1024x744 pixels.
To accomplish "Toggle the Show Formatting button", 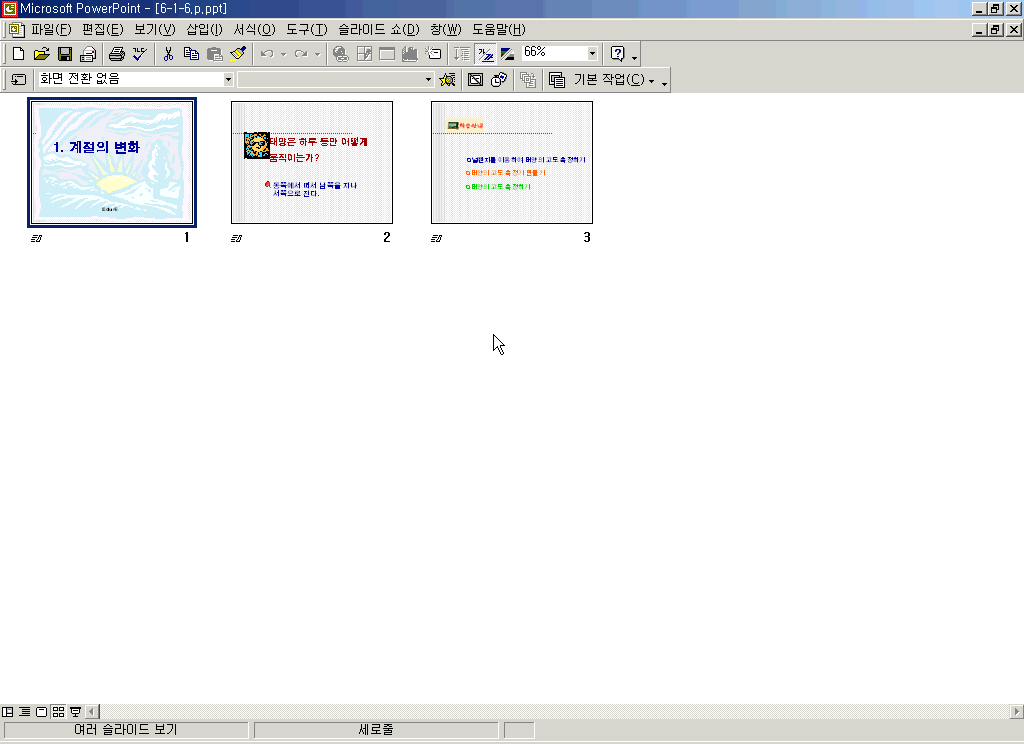I will (x=485, y=54).
